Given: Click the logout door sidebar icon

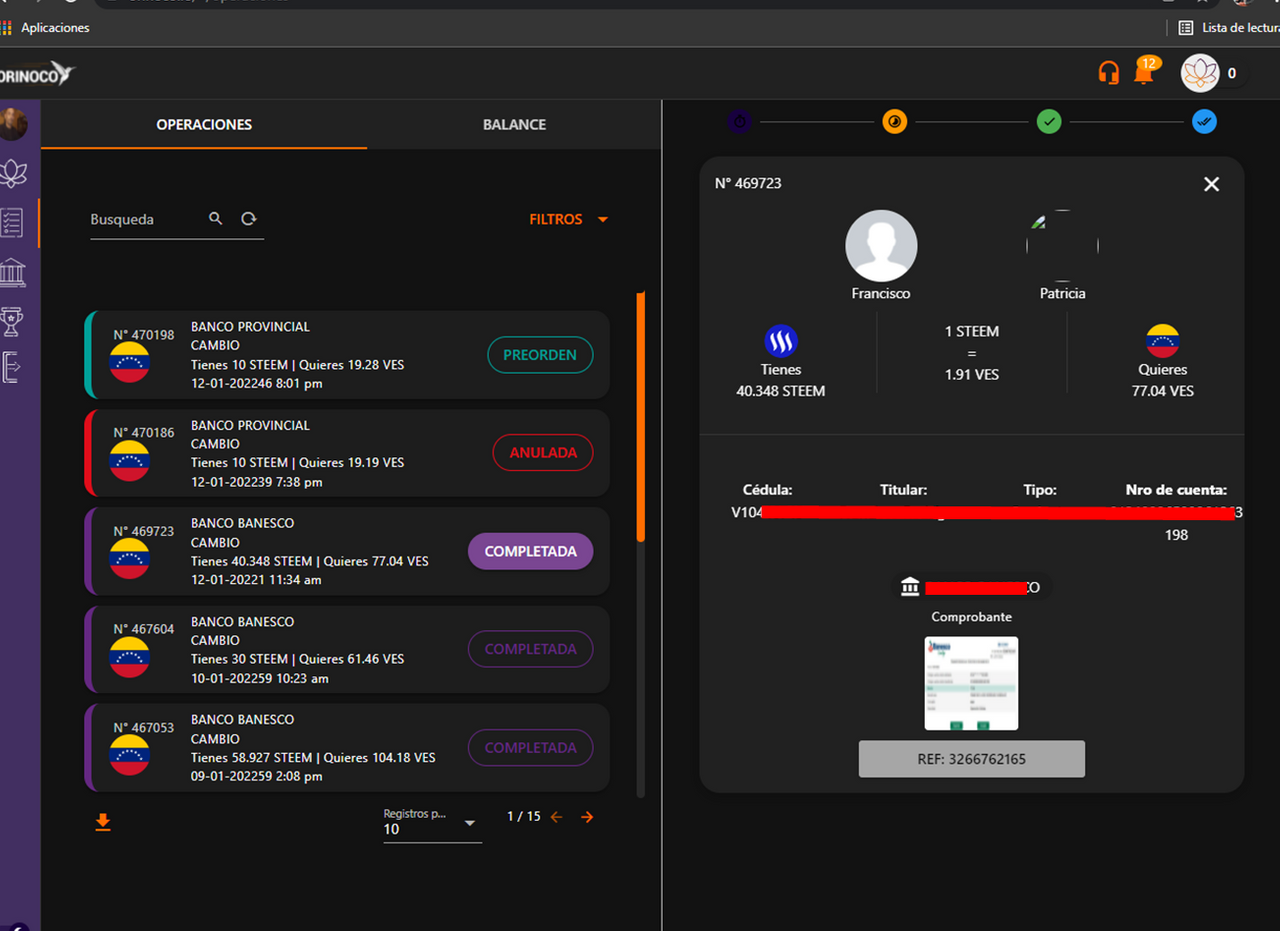Looking at the screenshot, I should [x=11, y=368].
